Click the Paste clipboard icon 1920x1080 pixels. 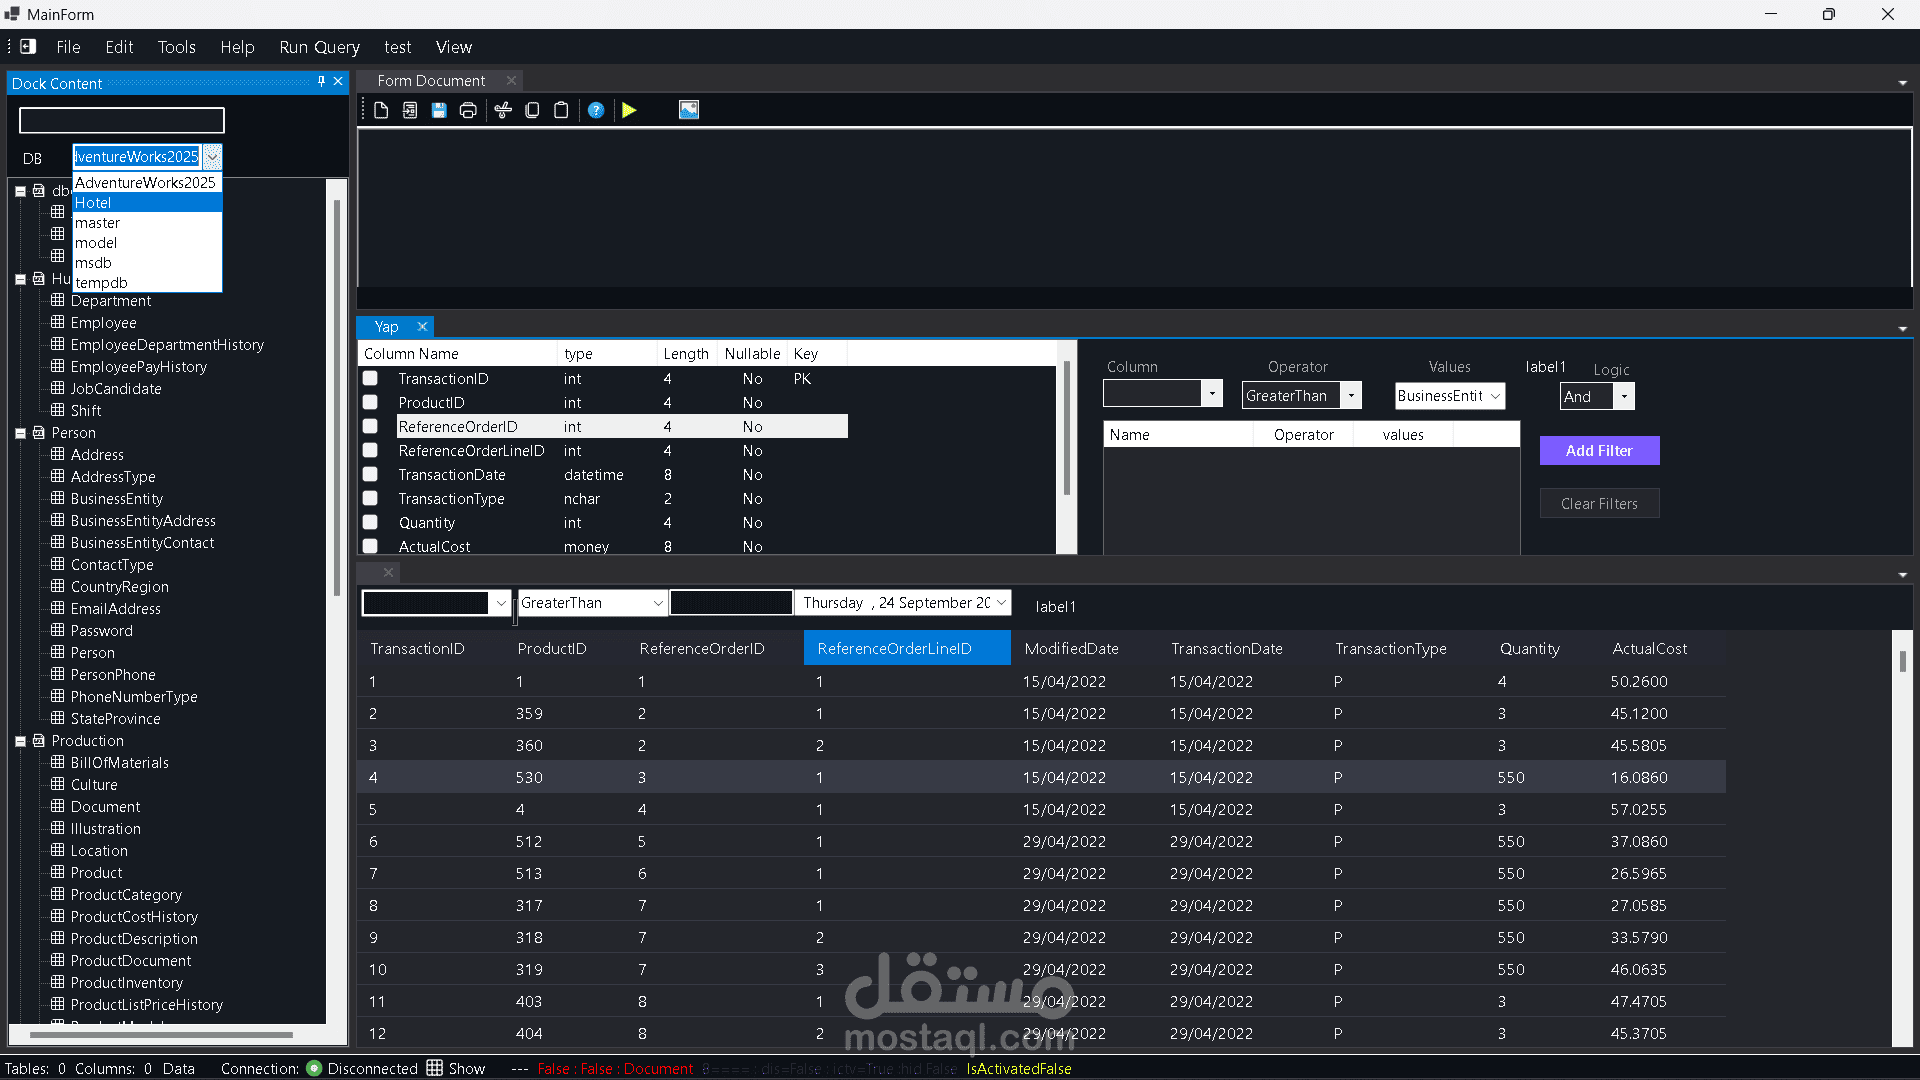pos(561,110)
